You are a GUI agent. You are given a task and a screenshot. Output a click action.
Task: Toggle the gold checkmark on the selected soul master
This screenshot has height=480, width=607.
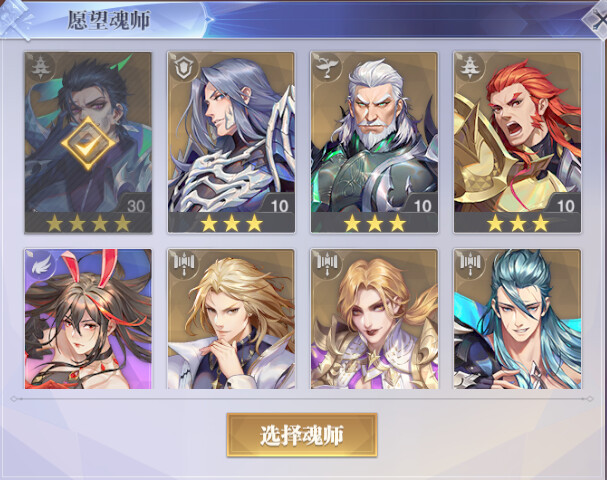[x=88, y=143]
